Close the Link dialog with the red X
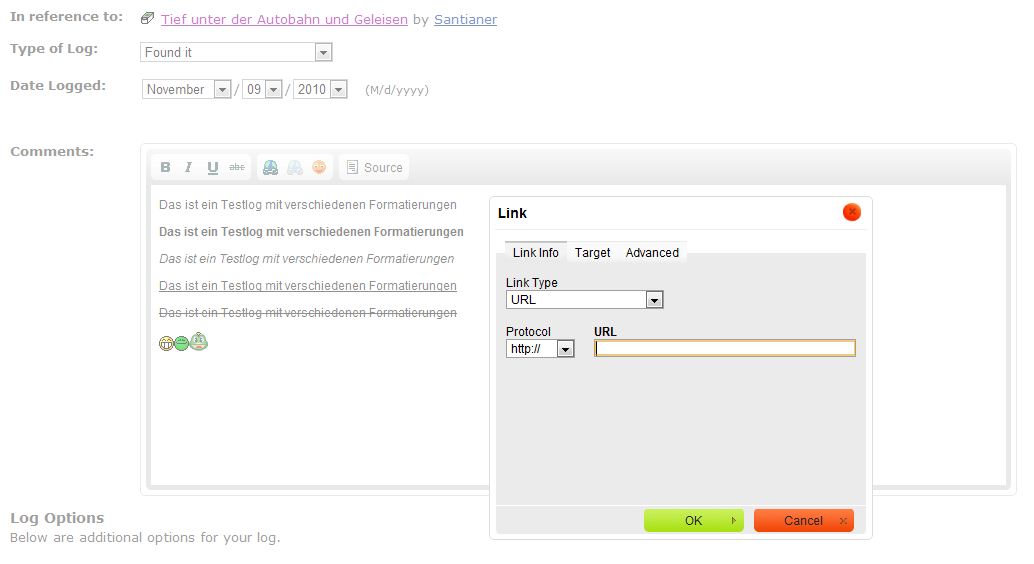The height and width of the screenshot is (564, 1034). point(851,212)
